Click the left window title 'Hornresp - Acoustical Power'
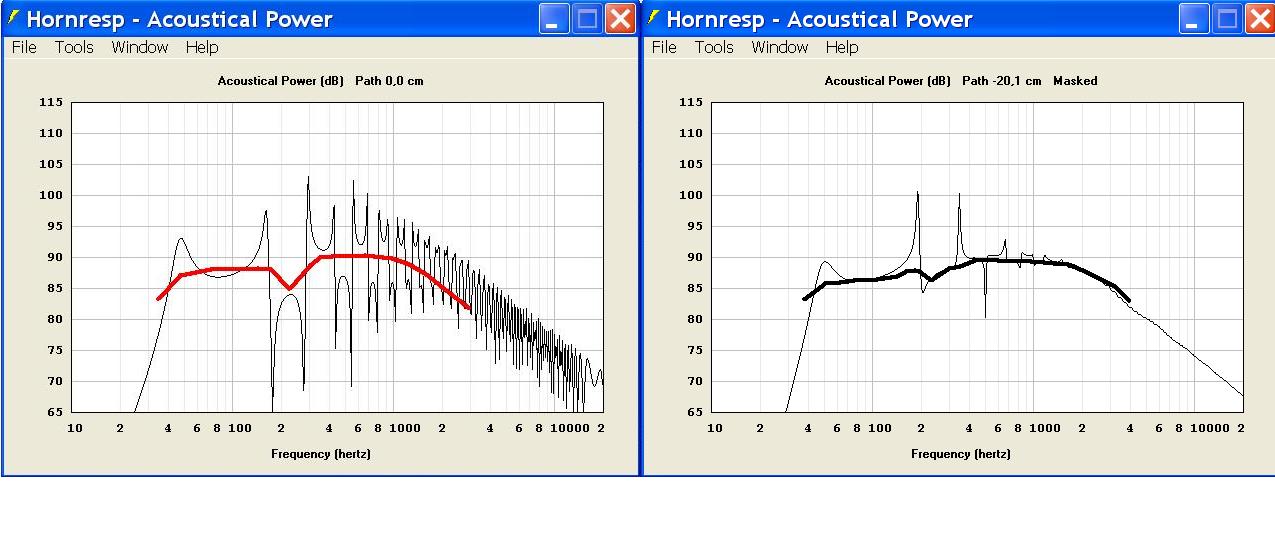Image resolution: width=1275 pixels, height=540 pixels. (180, 19)
